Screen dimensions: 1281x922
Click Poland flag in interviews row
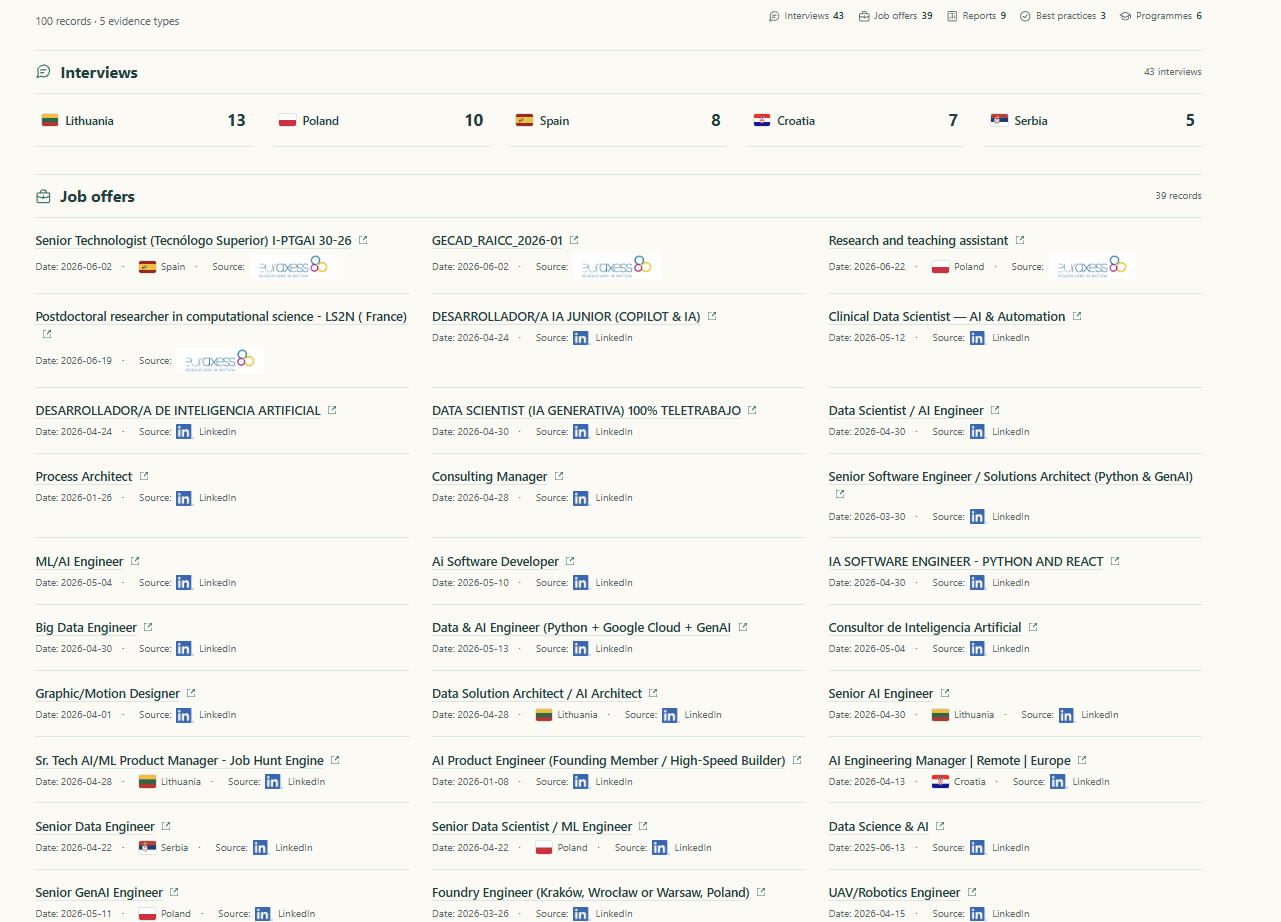(288, 121)
